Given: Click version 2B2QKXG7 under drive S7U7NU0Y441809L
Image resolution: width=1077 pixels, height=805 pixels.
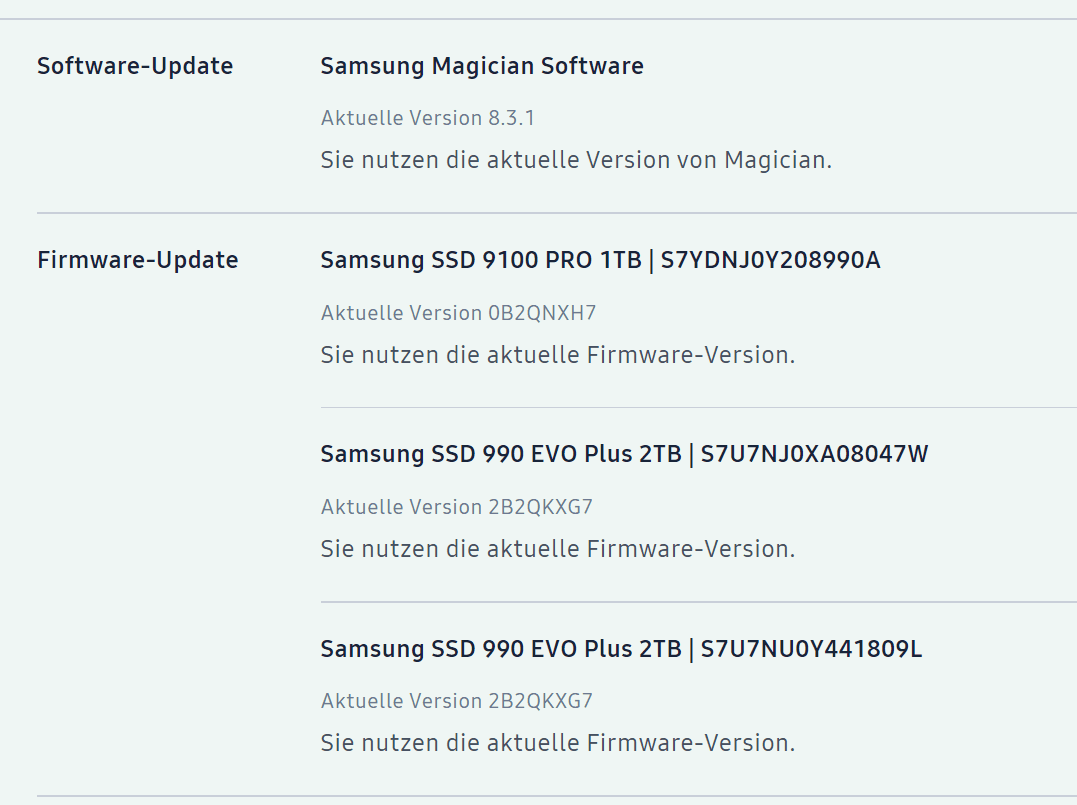Looking at the screenshot, I should pos(540,701).
